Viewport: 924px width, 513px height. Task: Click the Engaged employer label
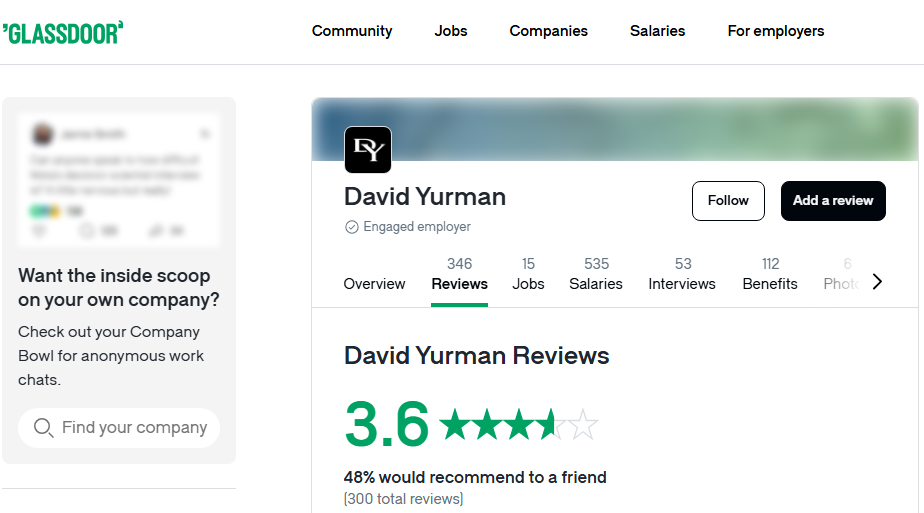click(x=417, y=227)
